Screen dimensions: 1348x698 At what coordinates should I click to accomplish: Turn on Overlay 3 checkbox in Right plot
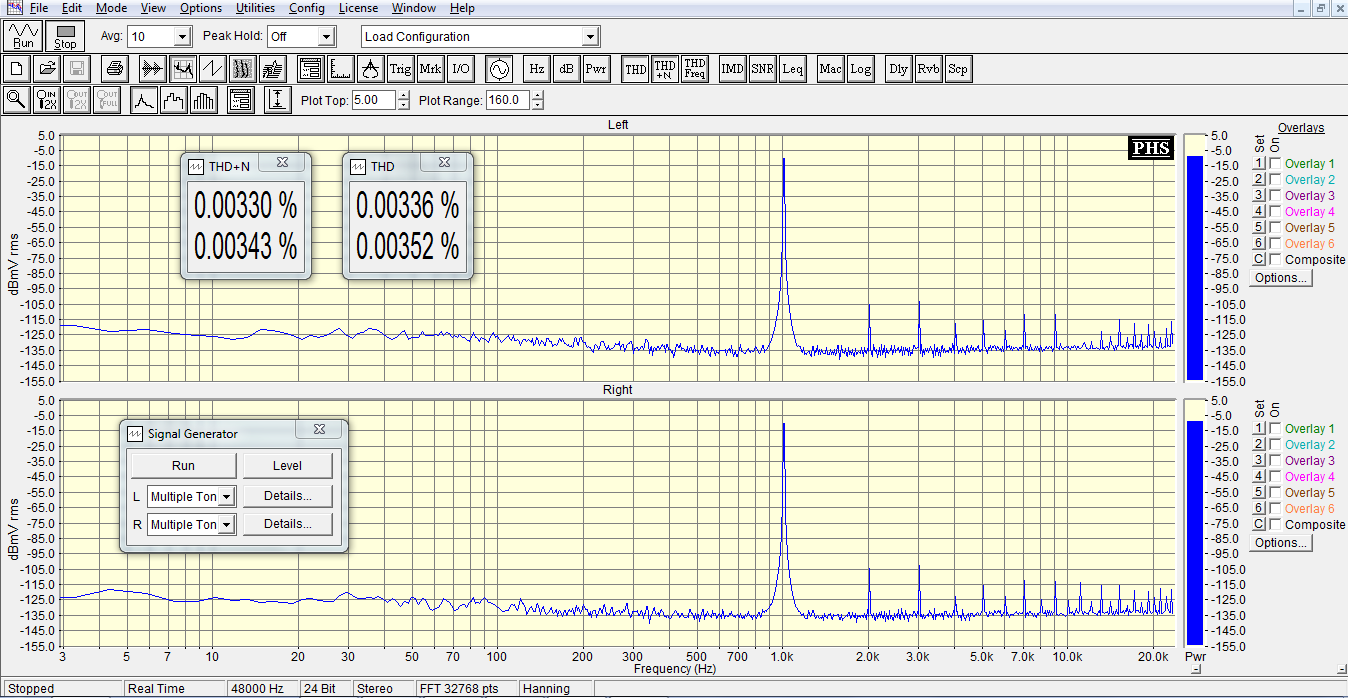[1275, 461]
